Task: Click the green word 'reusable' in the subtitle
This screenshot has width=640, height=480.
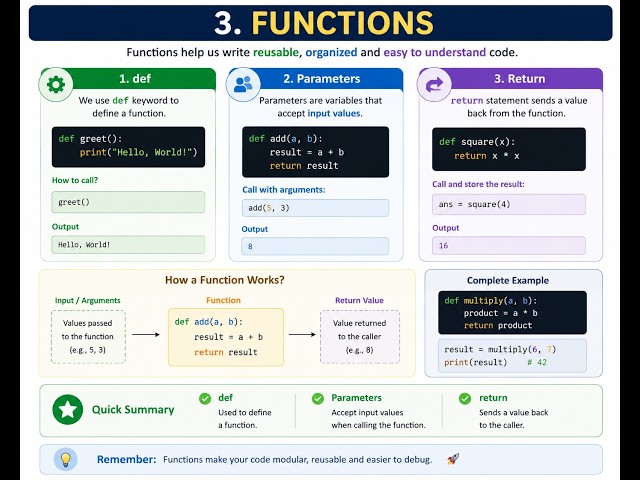Action: pos(276,52)
